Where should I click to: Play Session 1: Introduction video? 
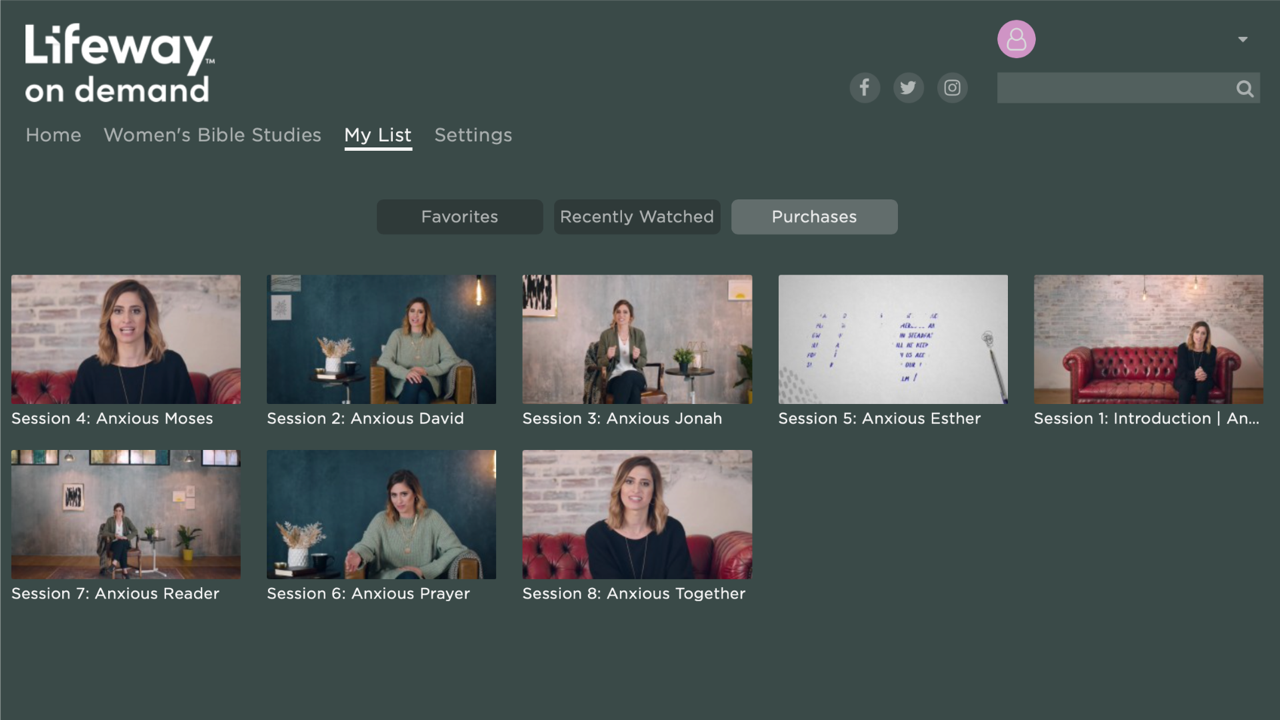pos(1147,339)
